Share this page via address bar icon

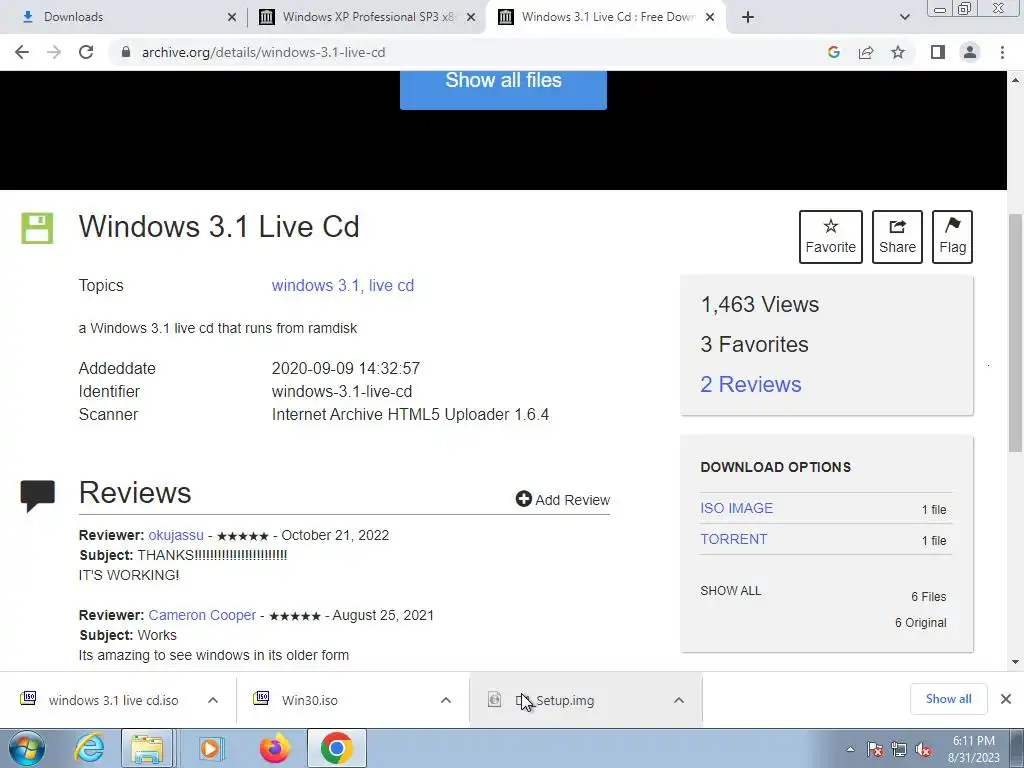coord(866,52)
